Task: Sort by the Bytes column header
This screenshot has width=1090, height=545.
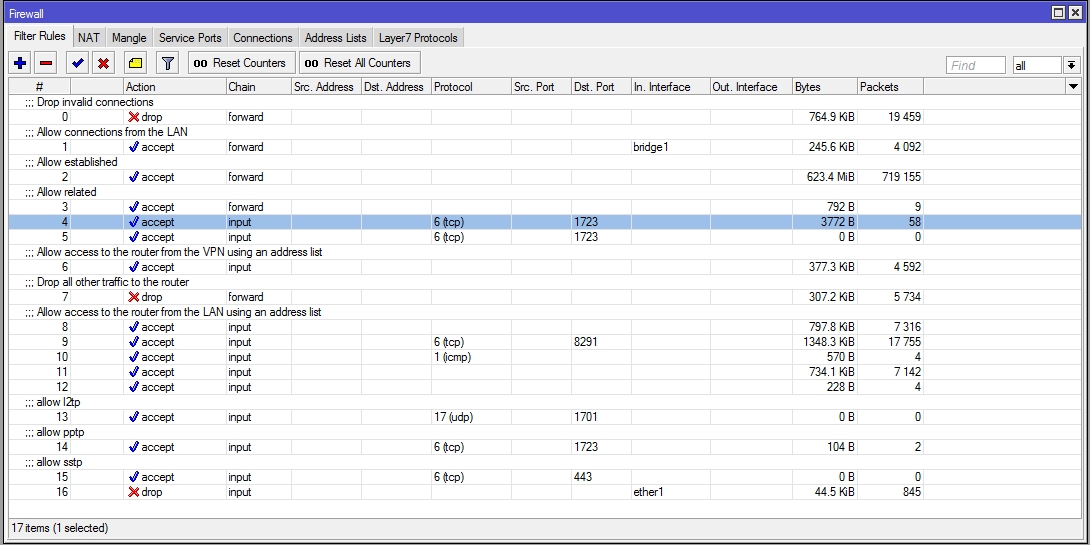Action: [x=824, y=87]
